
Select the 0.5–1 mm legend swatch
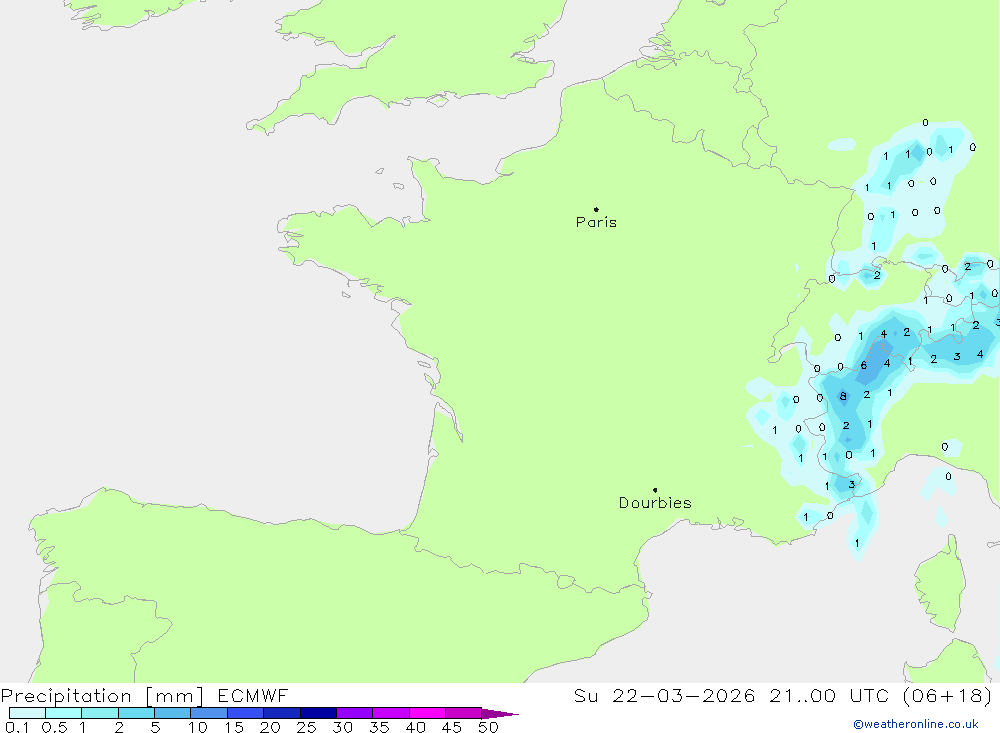(64, 713)
